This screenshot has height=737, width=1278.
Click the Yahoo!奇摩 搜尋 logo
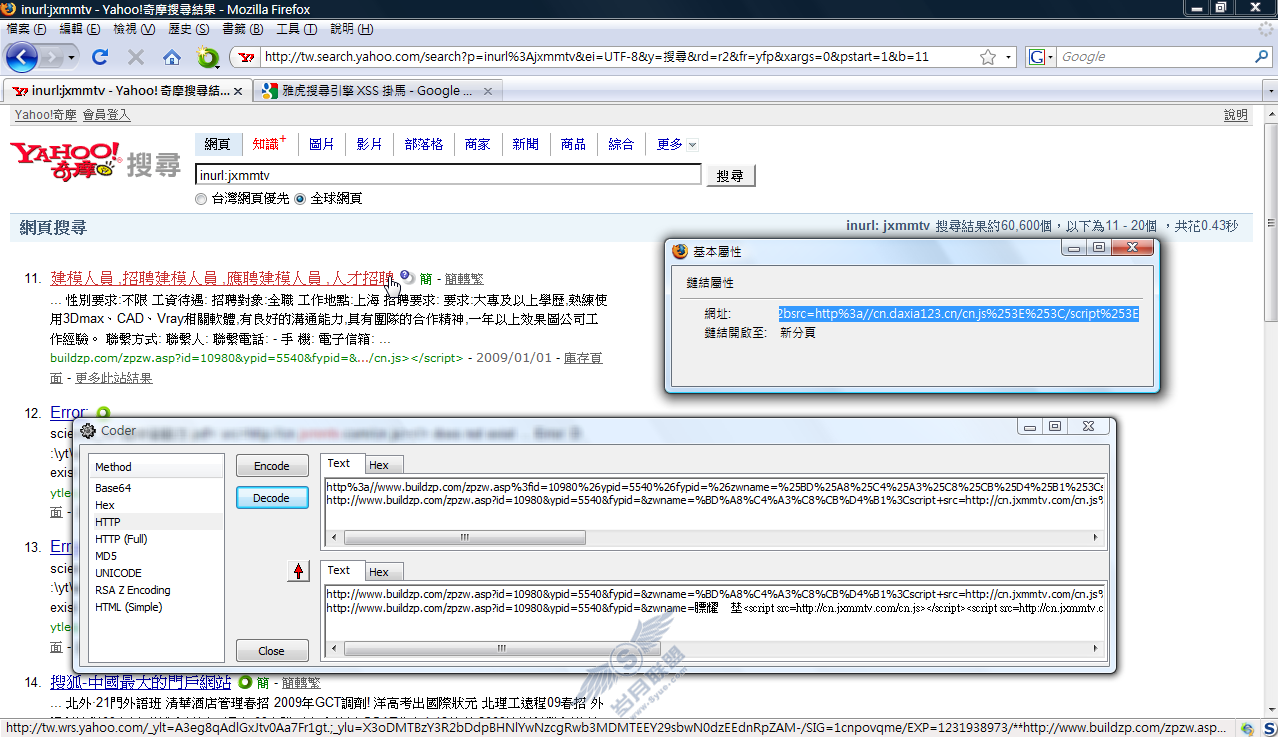coord(95,160)
